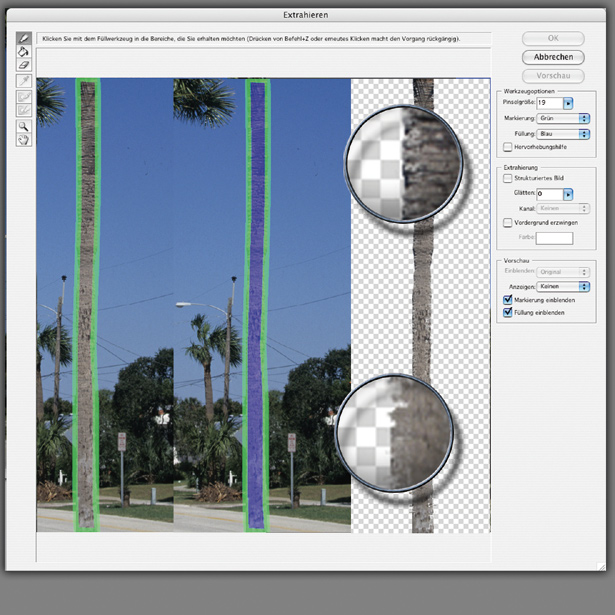
Task: Enable the Hervorhebungshilfe checkbox
Action: click(x=508, y=146)
